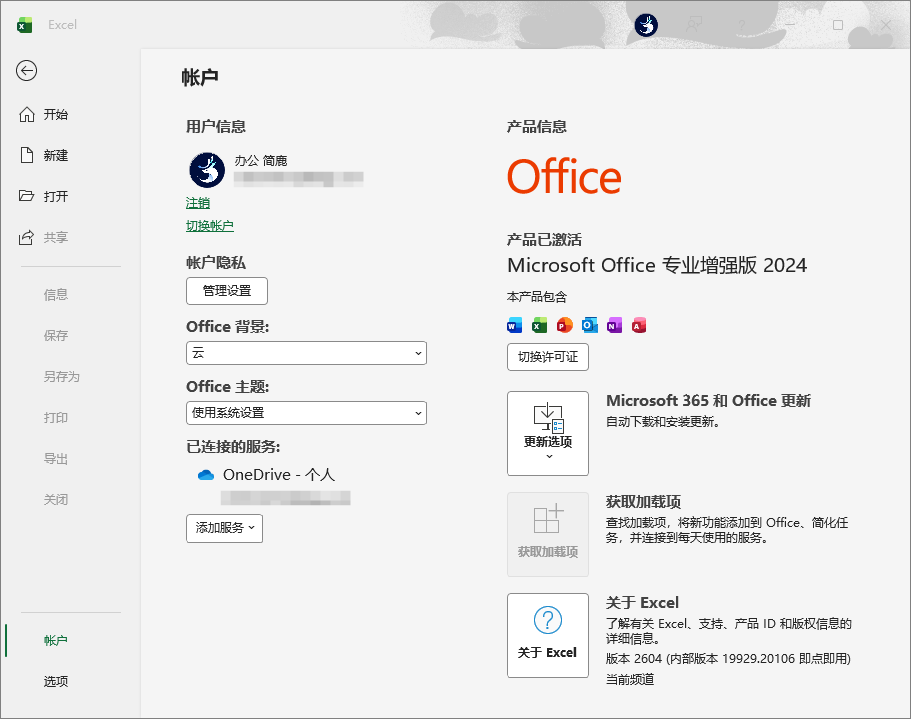The height and width of the screenshot is (719, 911).
Task: Click the Microsoft 365 和 Office 更新 heading
Action: (708, 401)
